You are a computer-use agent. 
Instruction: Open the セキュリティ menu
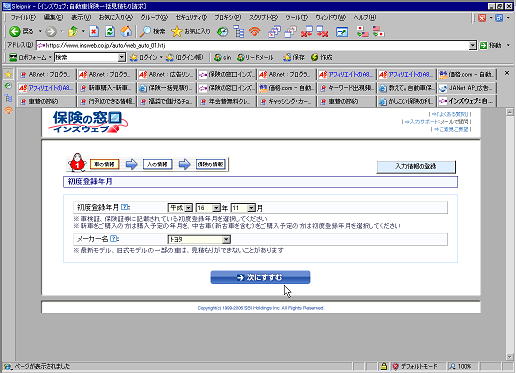(191, 17)
